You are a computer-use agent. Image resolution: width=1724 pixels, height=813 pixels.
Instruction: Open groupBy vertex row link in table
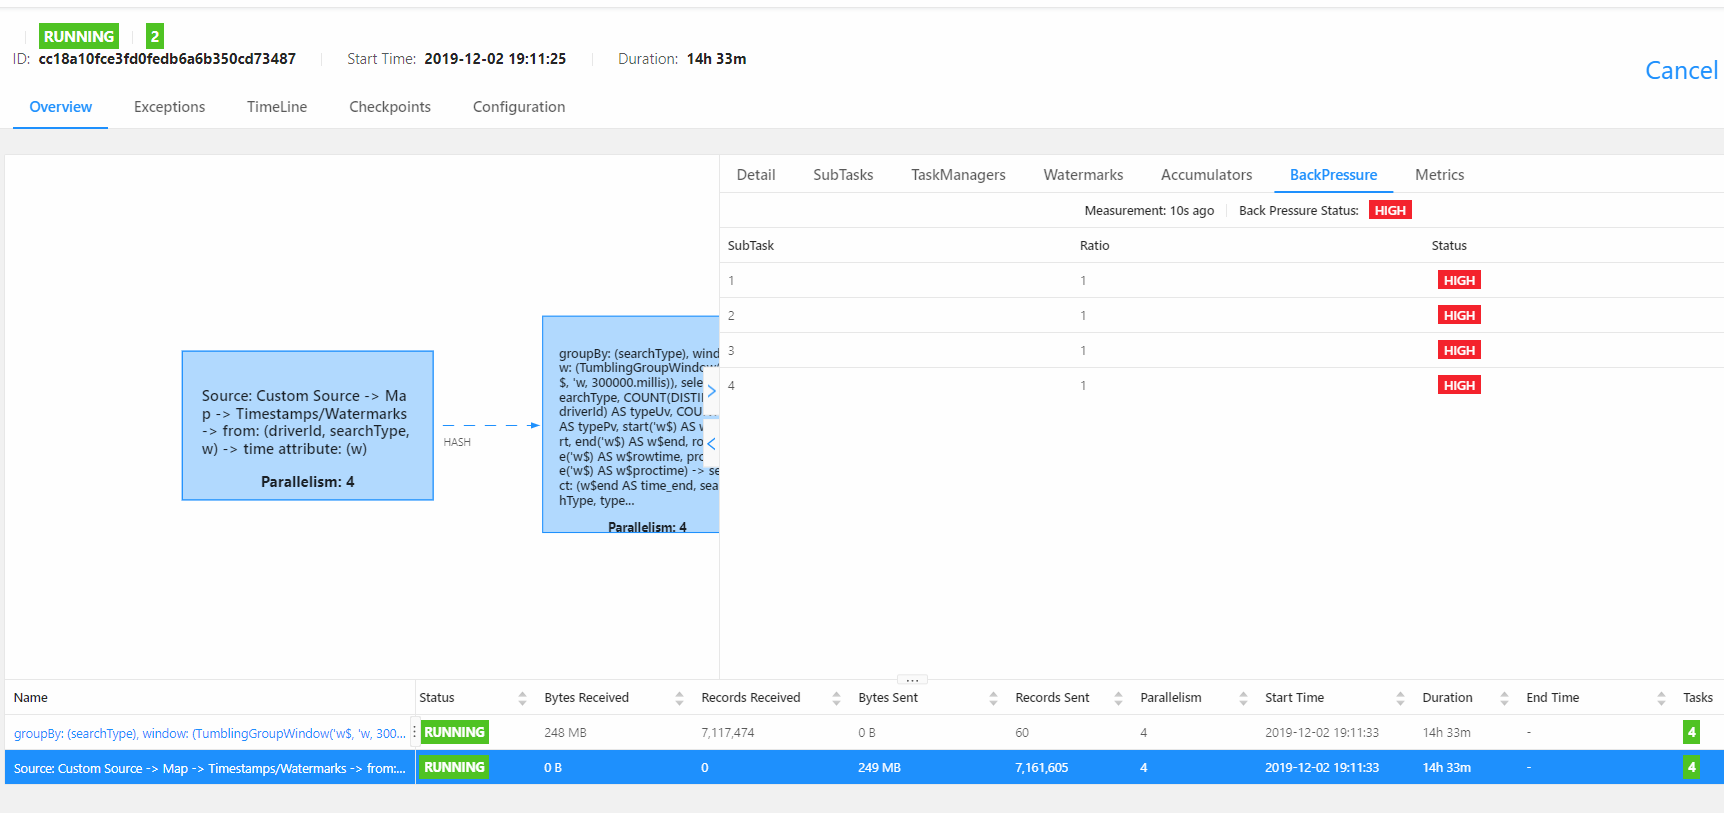(209, 733)
